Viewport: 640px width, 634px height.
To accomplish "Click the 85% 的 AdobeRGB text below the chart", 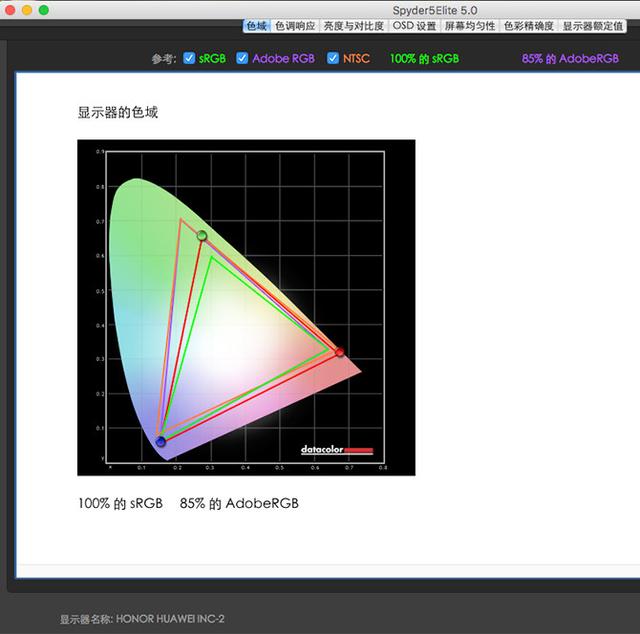I will [239, 503].
